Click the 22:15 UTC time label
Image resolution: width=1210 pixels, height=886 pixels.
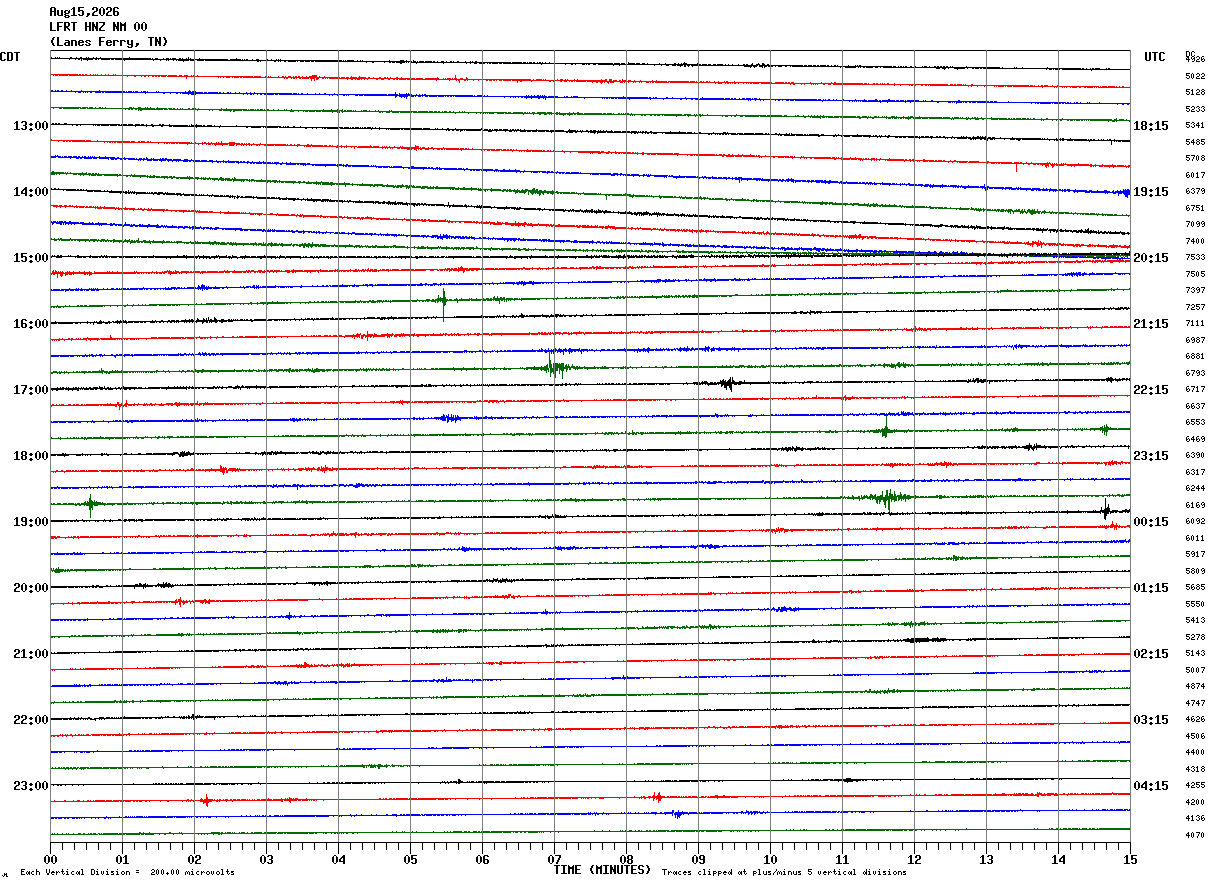point(1151,390)
